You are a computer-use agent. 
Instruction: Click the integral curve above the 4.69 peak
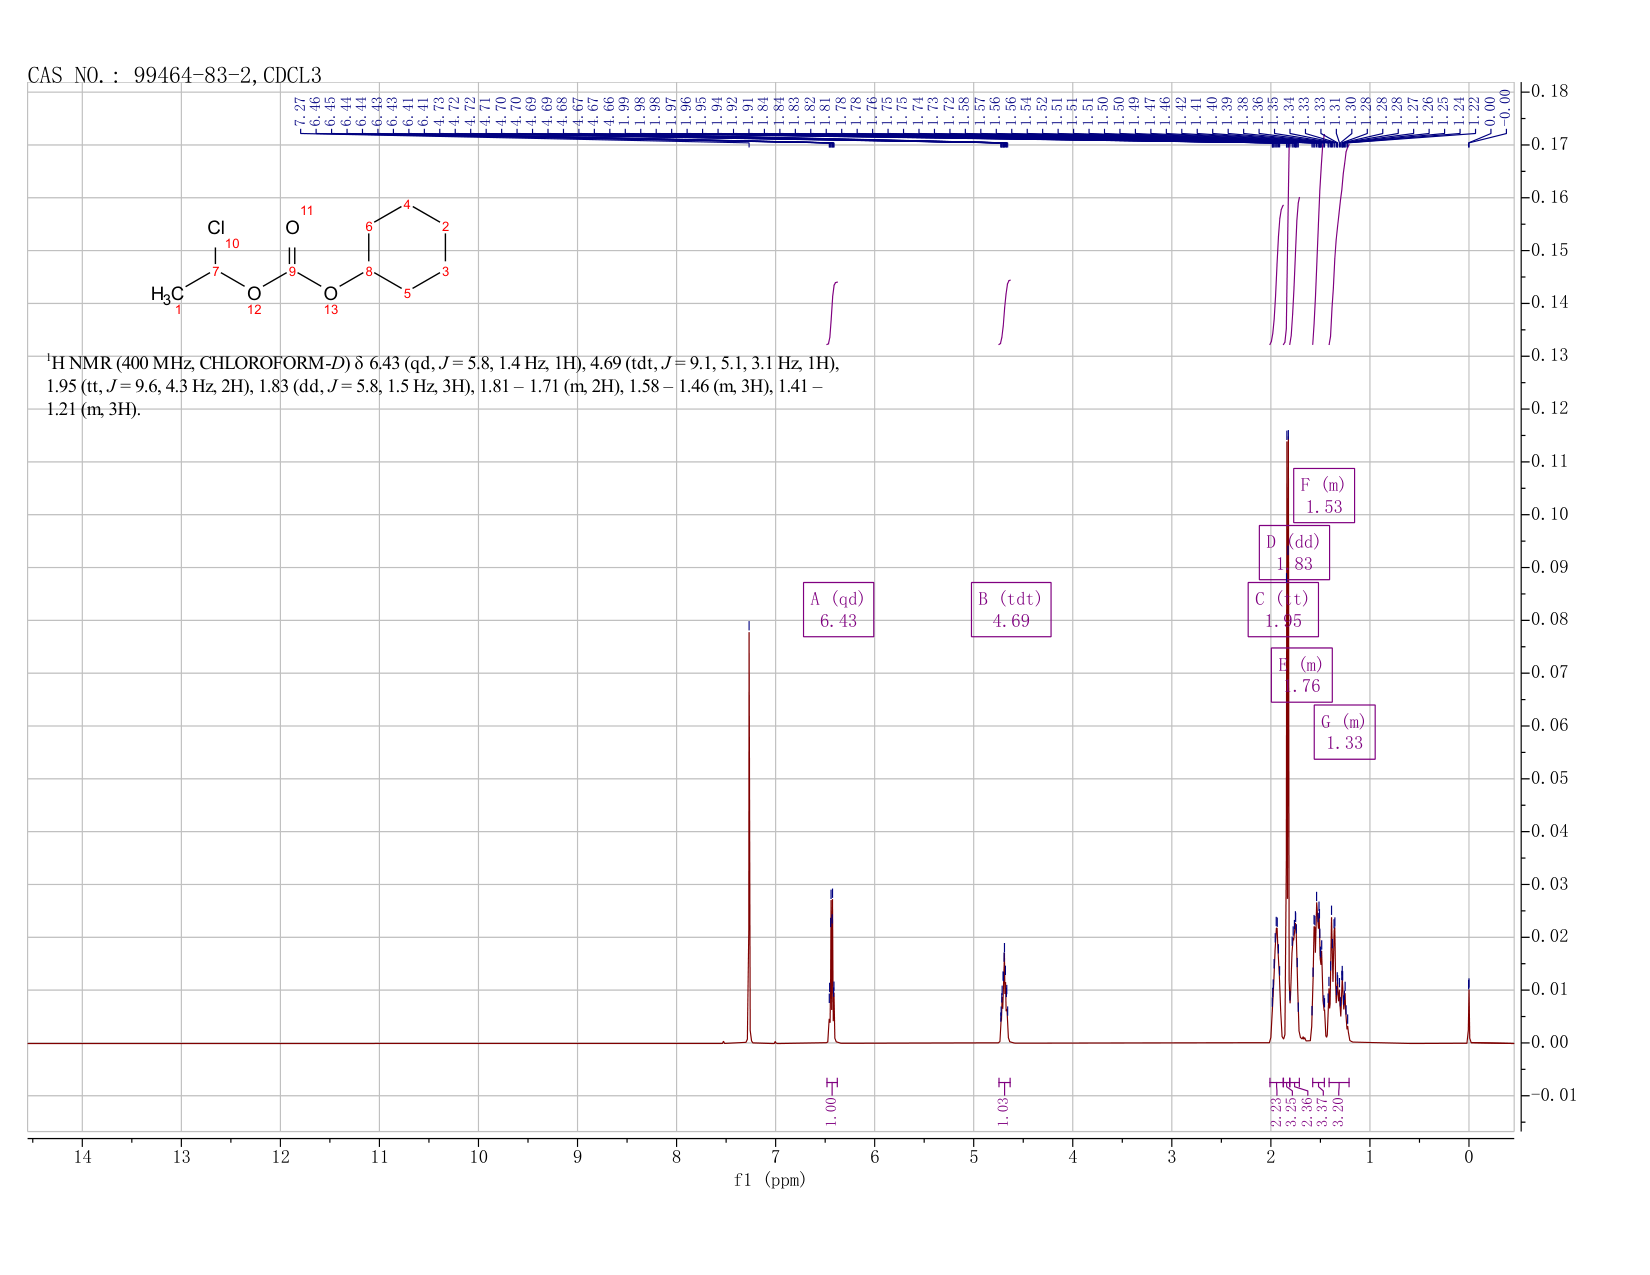coord(1005,312)
